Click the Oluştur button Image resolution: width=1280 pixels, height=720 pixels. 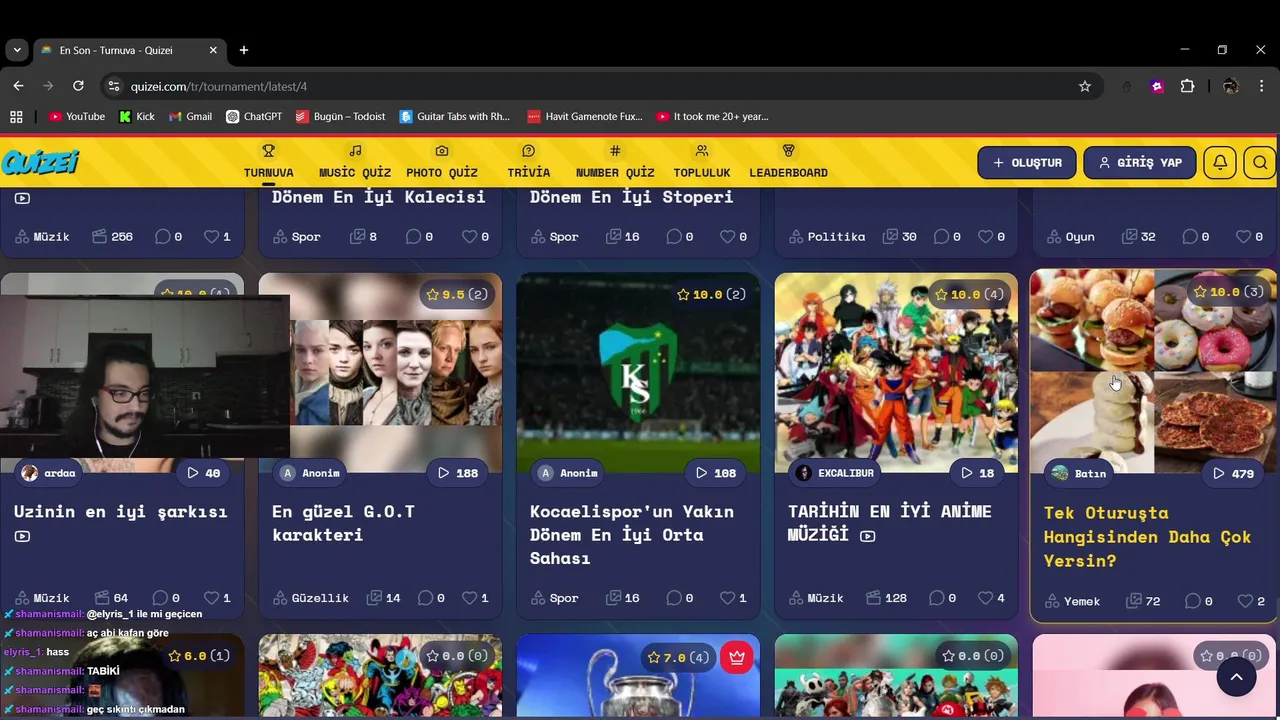pos(1027,162)
